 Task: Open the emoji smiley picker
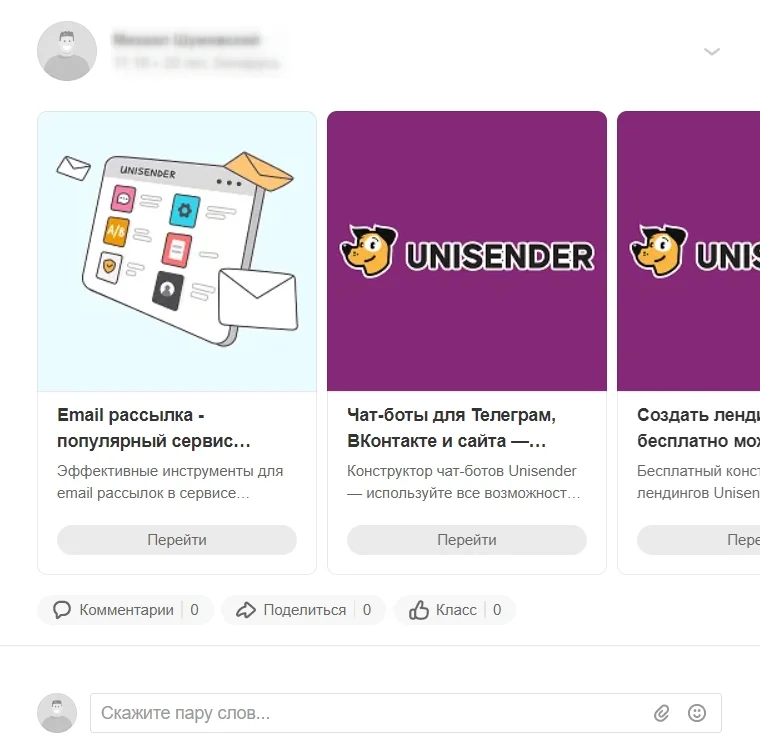697,714
